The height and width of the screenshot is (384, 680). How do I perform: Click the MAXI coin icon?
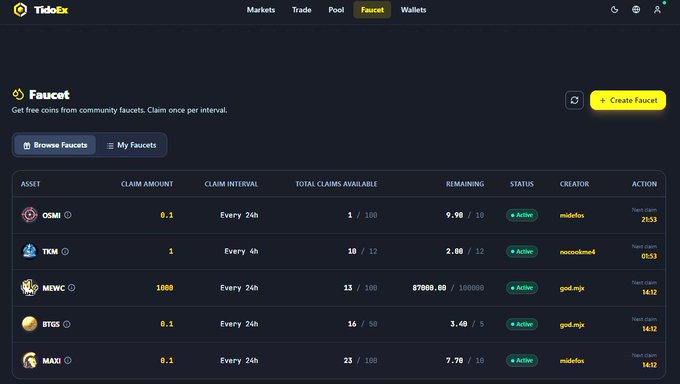[29, 360]
